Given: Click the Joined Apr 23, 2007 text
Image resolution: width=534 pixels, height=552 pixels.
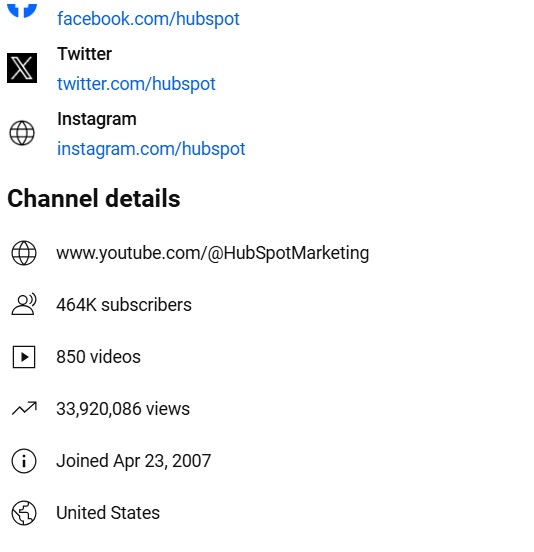Looking at the screenshot, I should coord(134,461).
